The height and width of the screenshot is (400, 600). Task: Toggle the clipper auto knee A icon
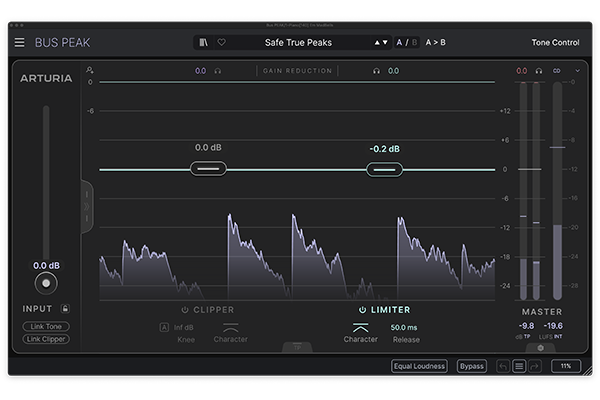point(164,327)
